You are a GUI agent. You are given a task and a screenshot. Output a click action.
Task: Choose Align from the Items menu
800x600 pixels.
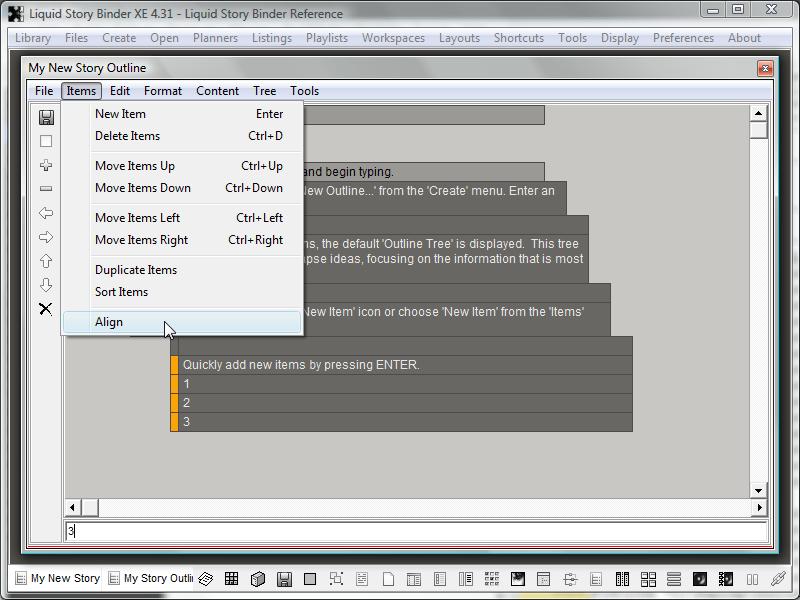tap(109, 322)
